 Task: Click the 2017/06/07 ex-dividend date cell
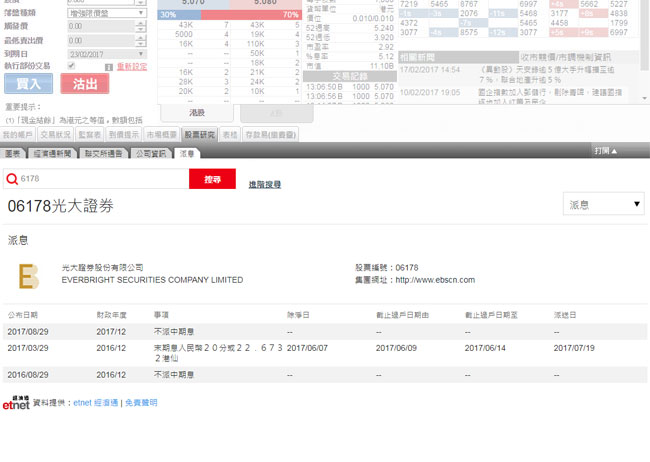(x=307, y=348)
